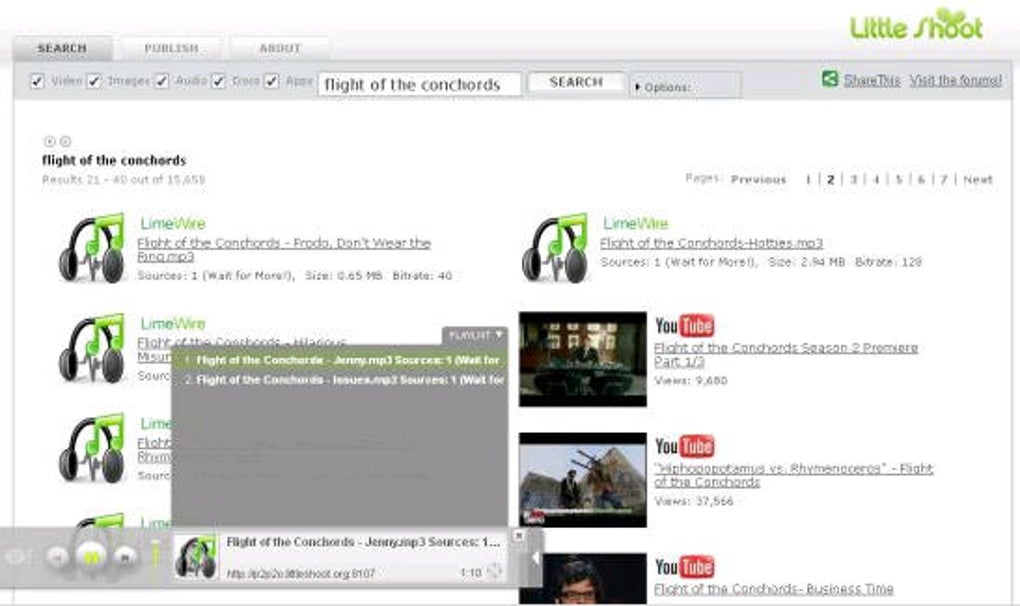Click the ShareThis green icon
Screen dimensions: 1020x606
[829, 79]
